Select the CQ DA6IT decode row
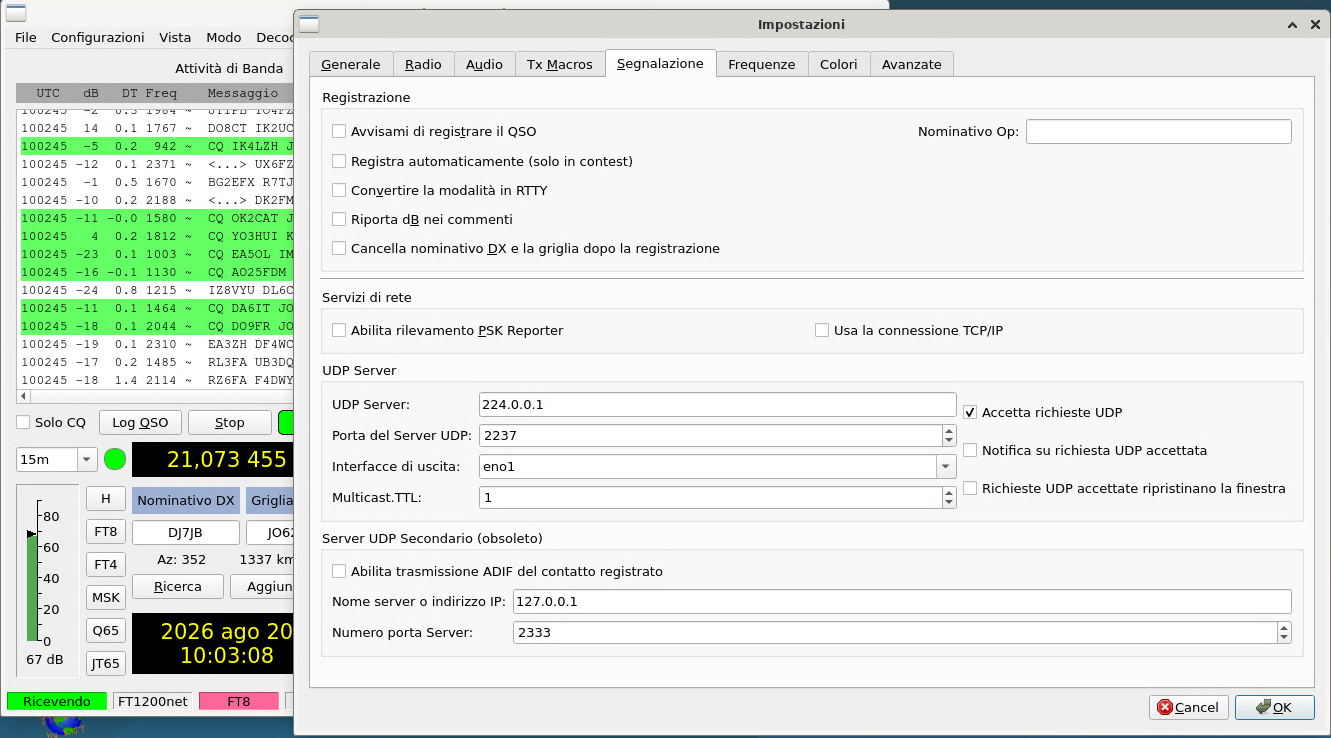The height and width of the screenshot is (738, 1331). coord(157,308)
